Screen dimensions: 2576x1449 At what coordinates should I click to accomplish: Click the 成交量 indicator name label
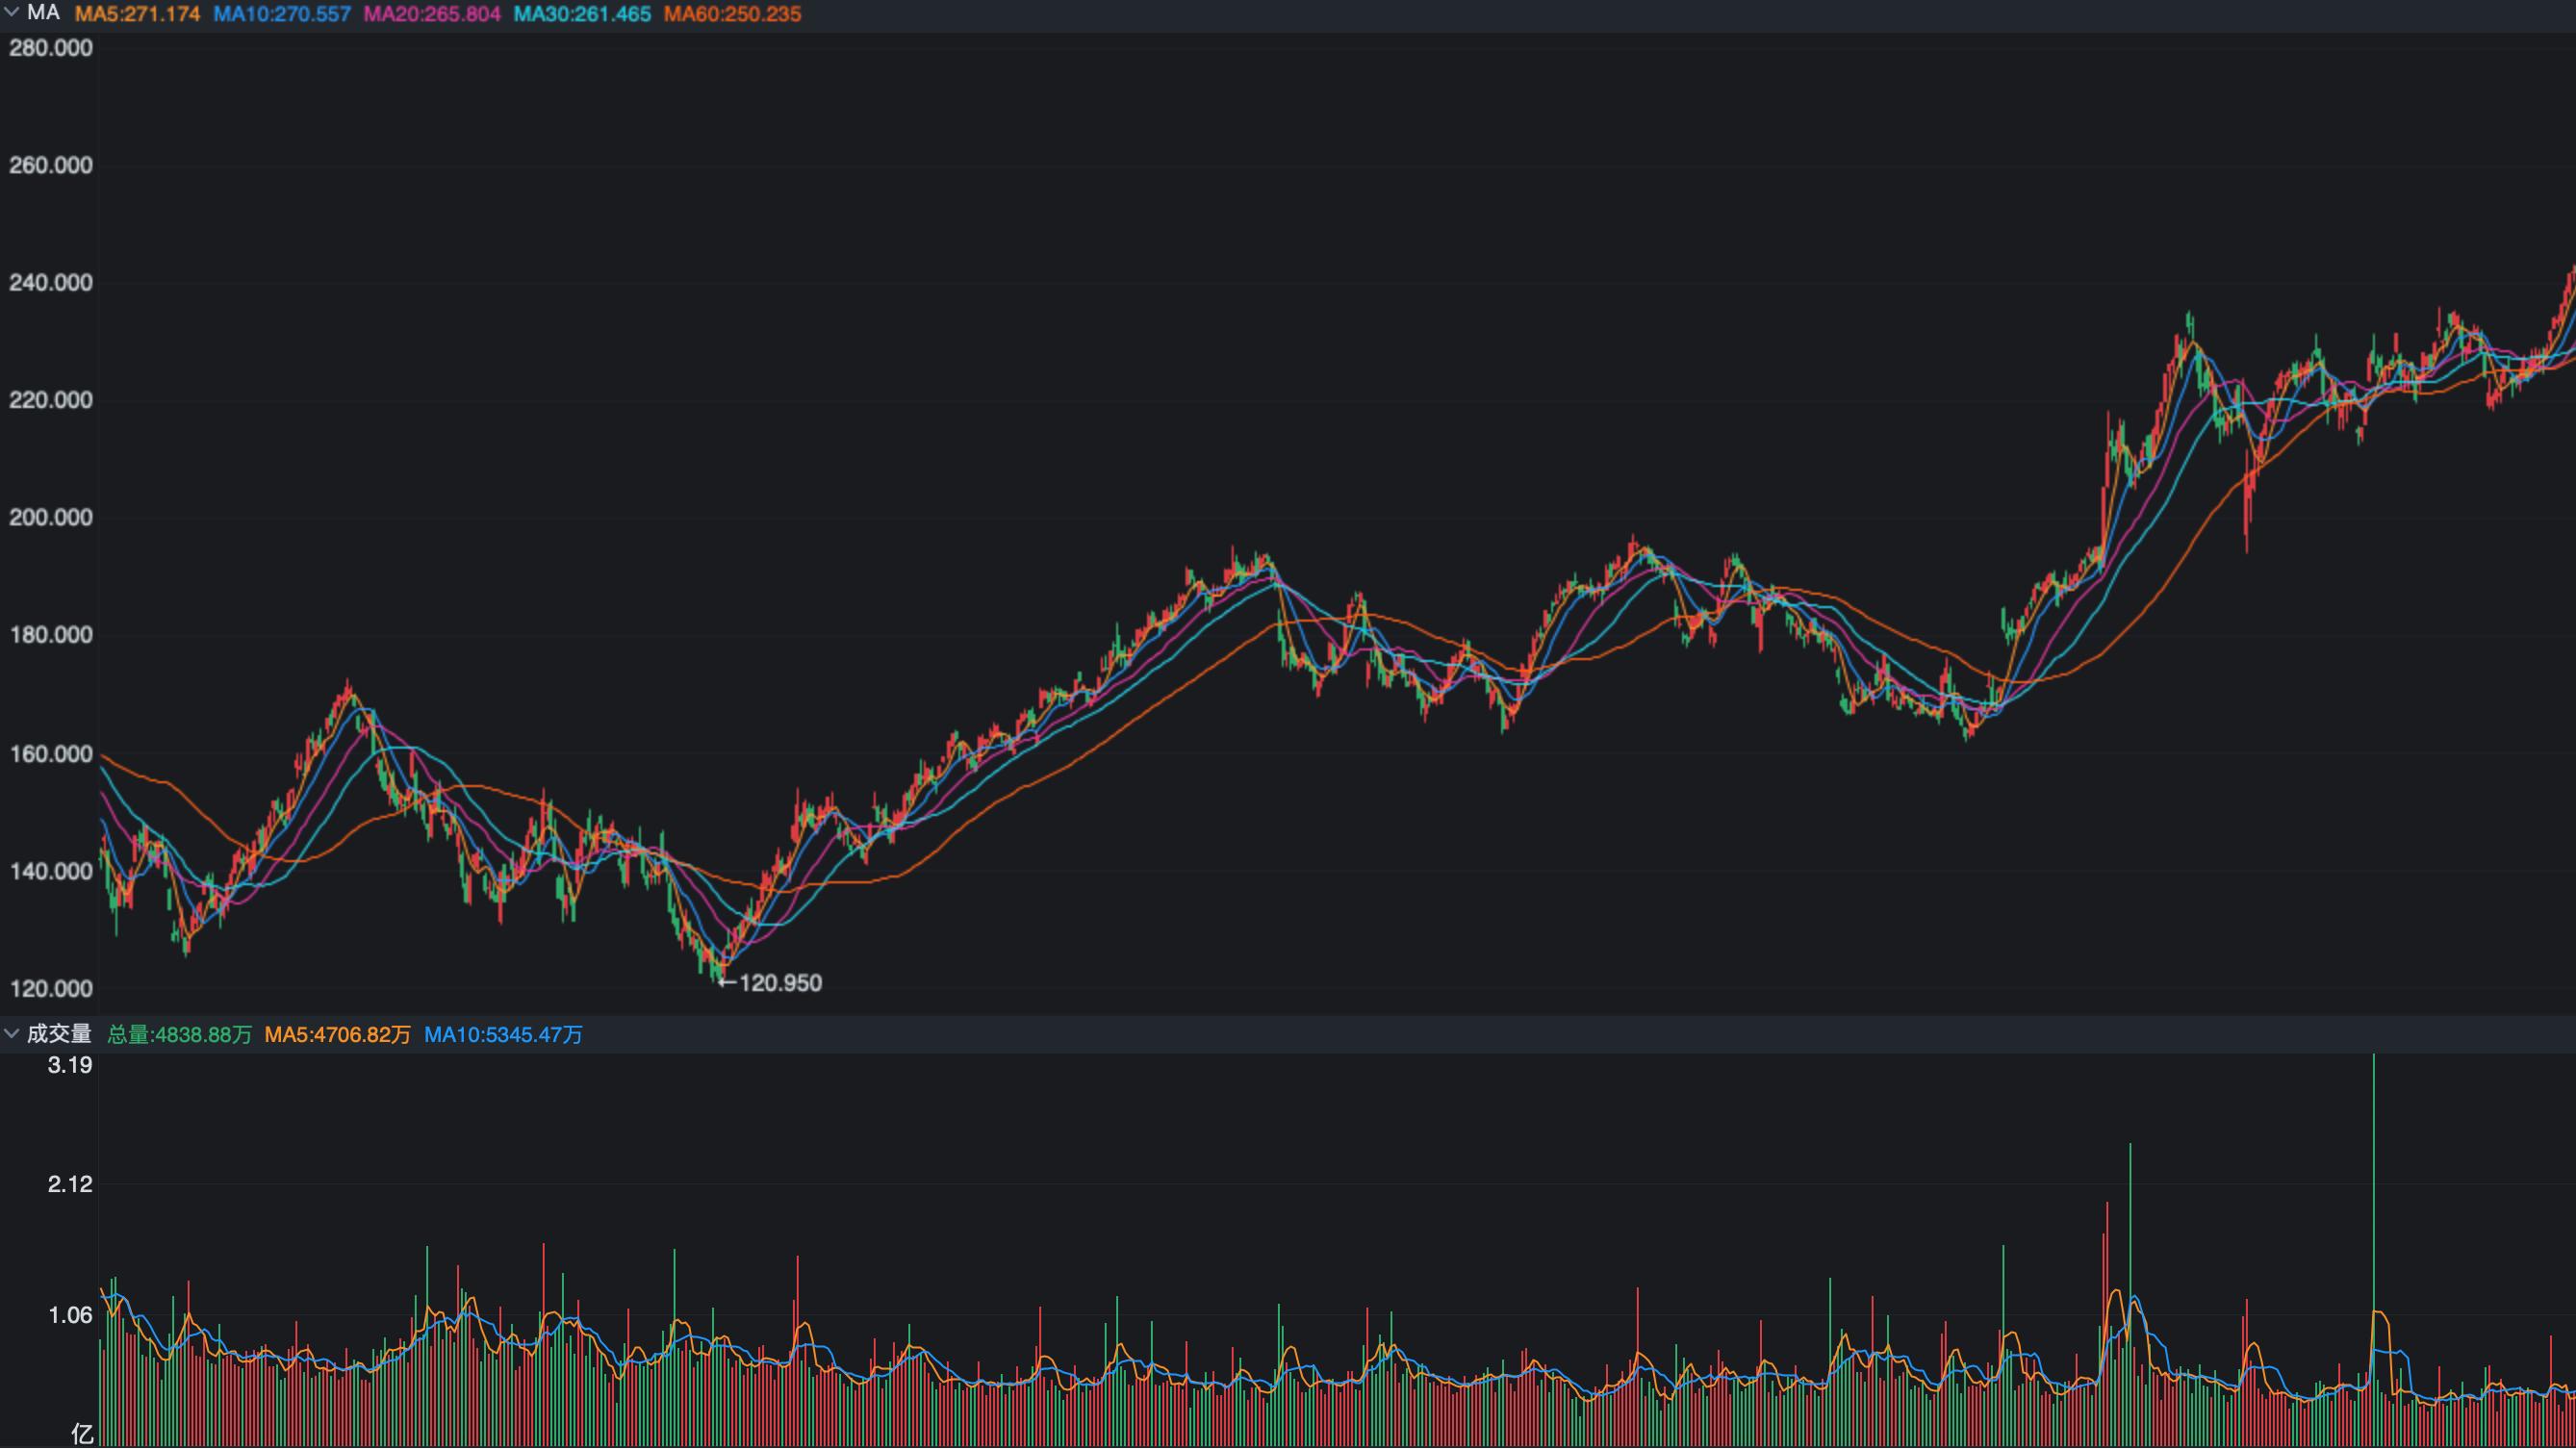tap(59, 1033)
